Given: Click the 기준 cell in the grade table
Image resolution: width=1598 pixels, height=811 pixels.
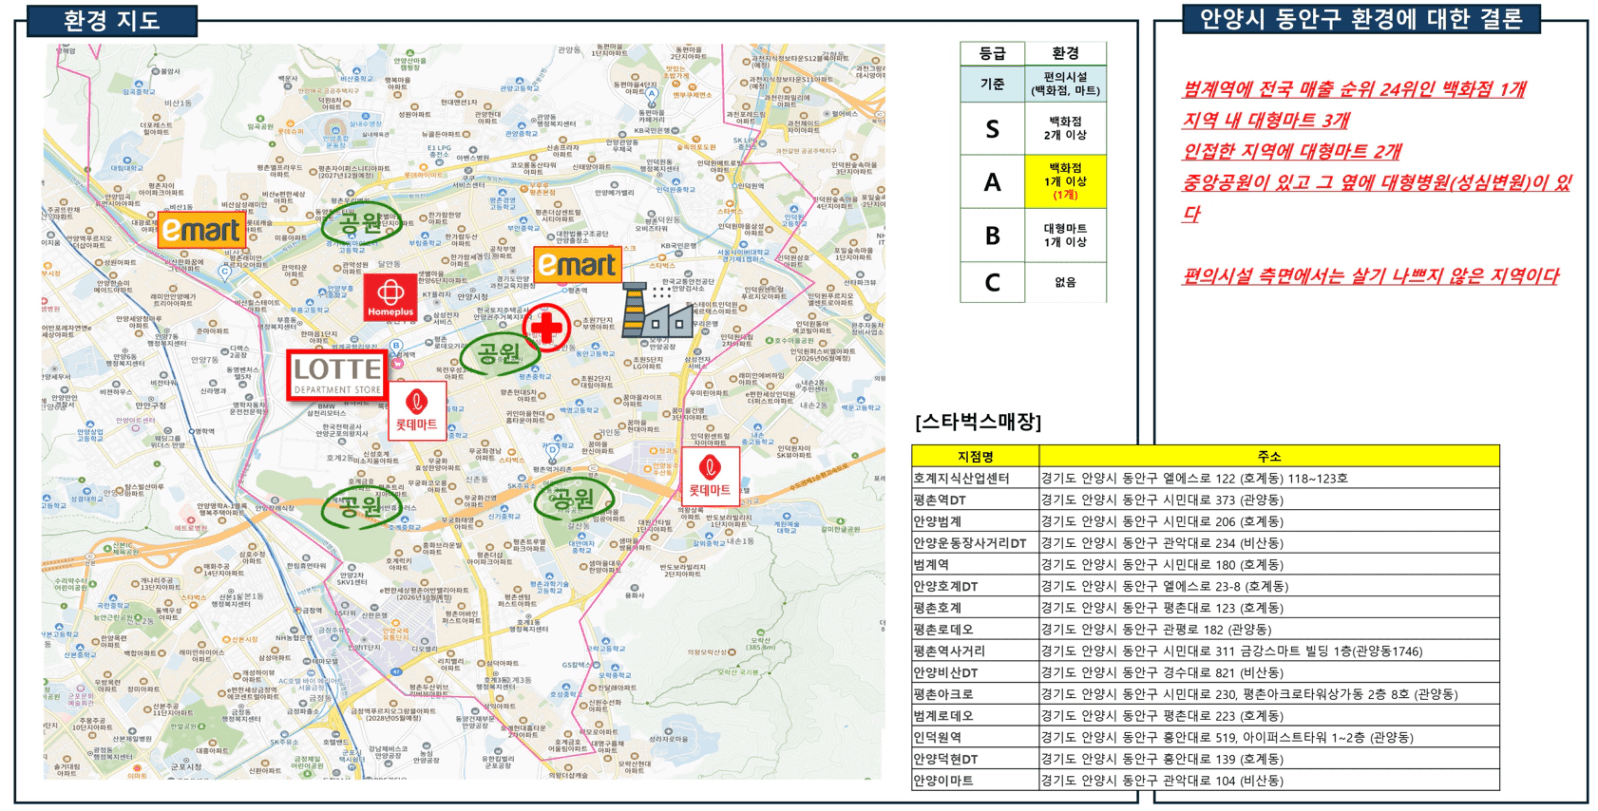Looking at the screenshot, I should tap(992, 84).
